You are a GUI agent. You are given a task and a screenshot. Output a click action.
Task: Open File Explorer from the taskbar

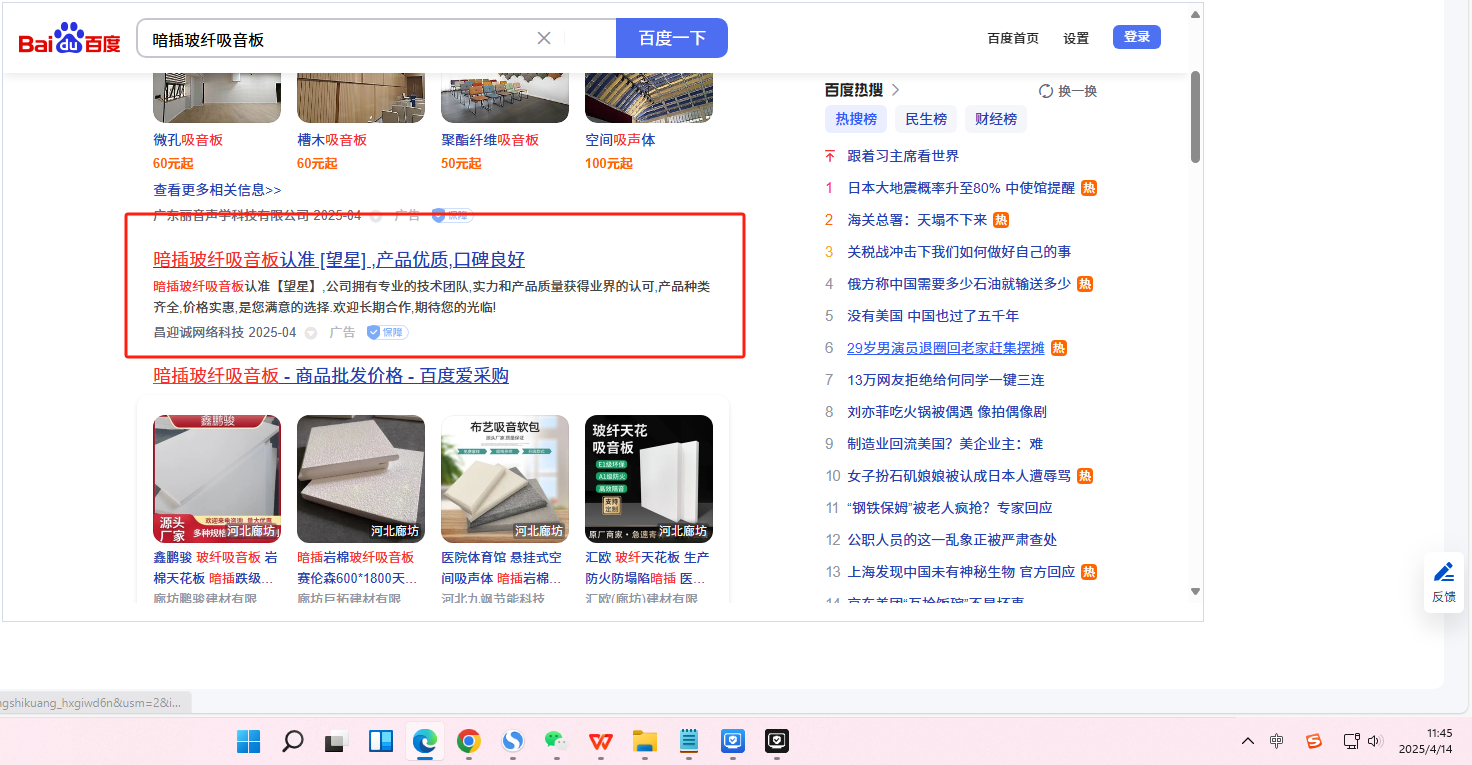click(x=645, y=741)
